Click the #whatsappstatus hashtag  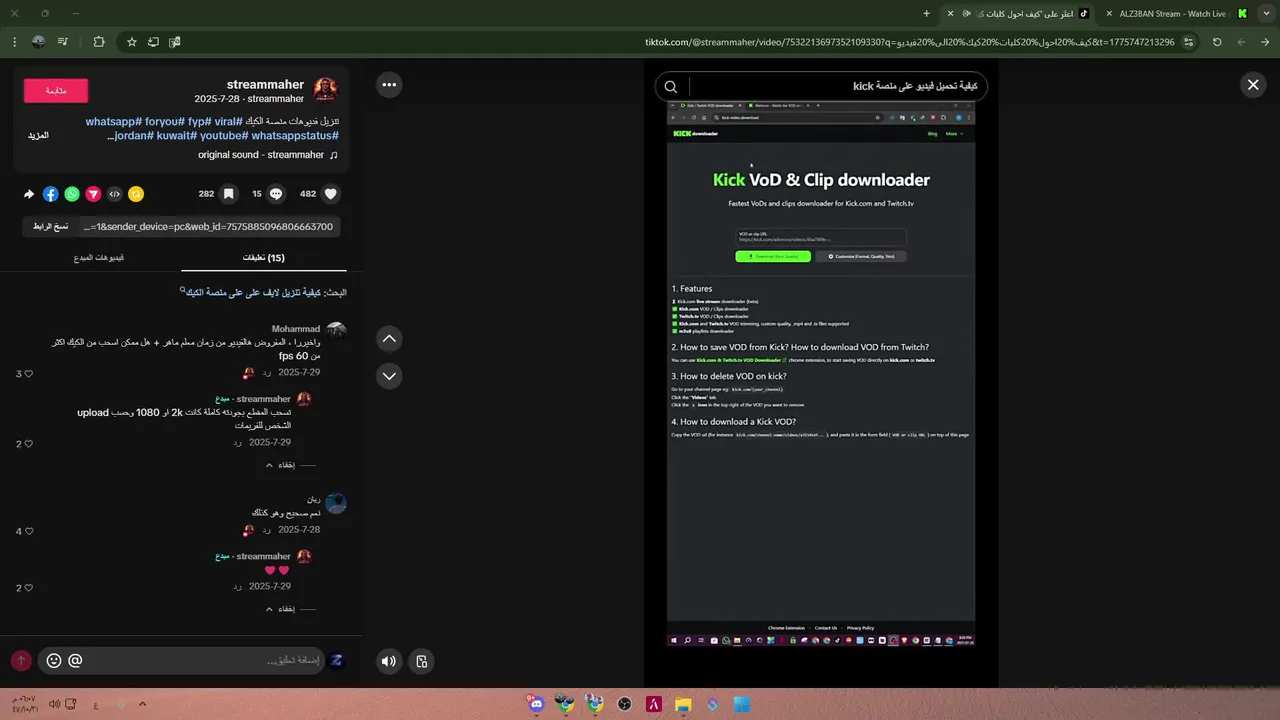coord(295,136)
